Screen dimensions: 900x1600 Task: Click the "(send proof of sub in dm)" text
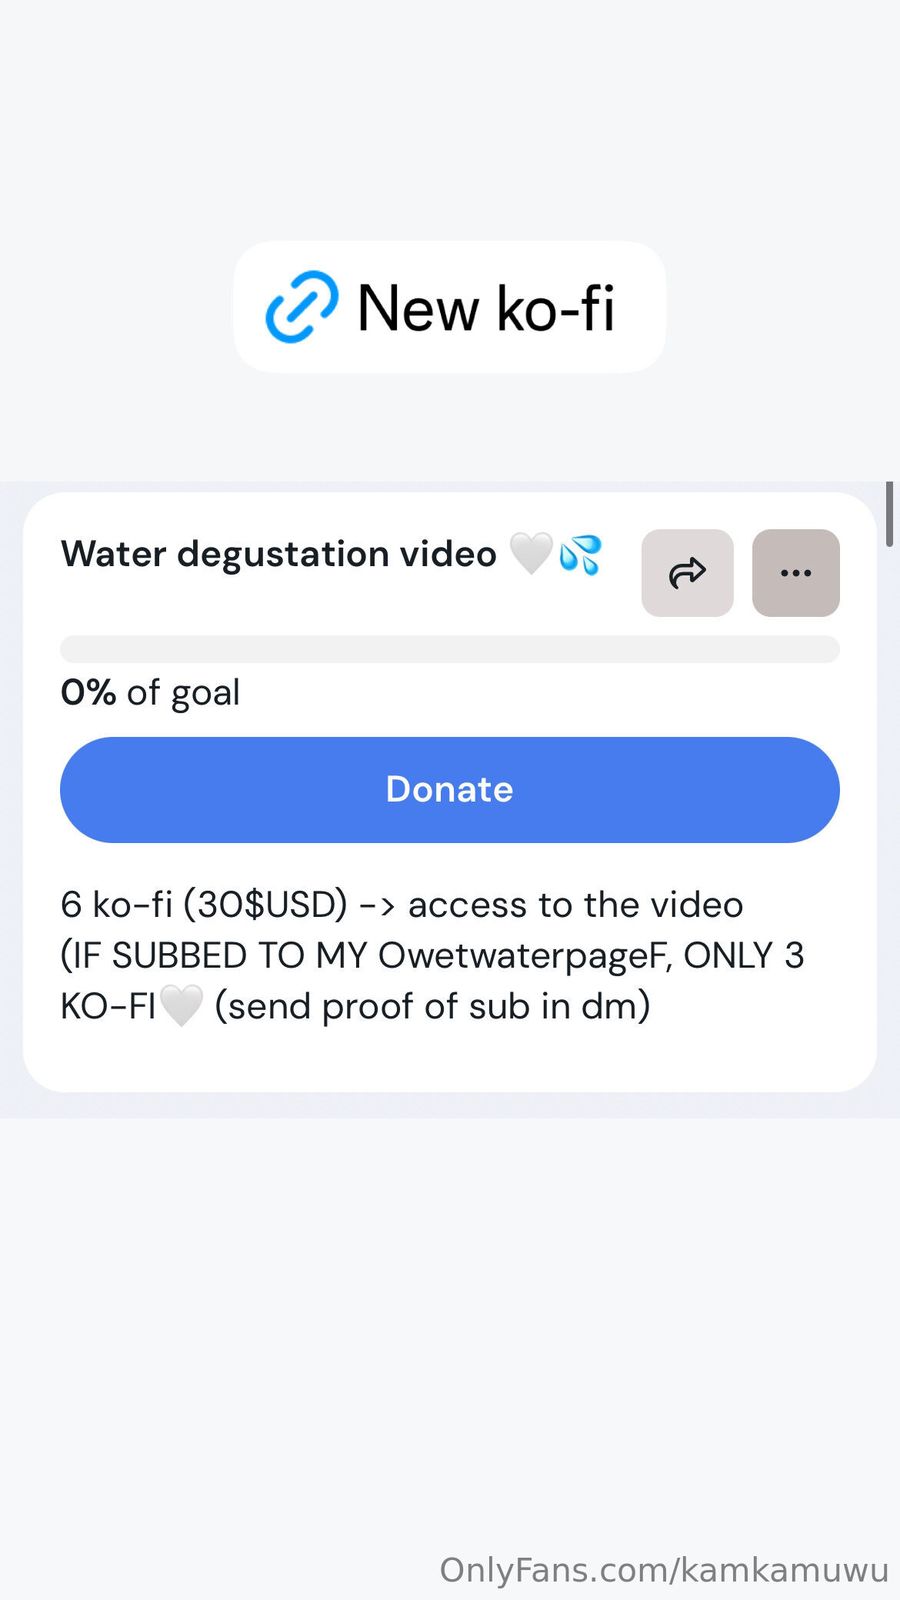tap(432, 1006)
